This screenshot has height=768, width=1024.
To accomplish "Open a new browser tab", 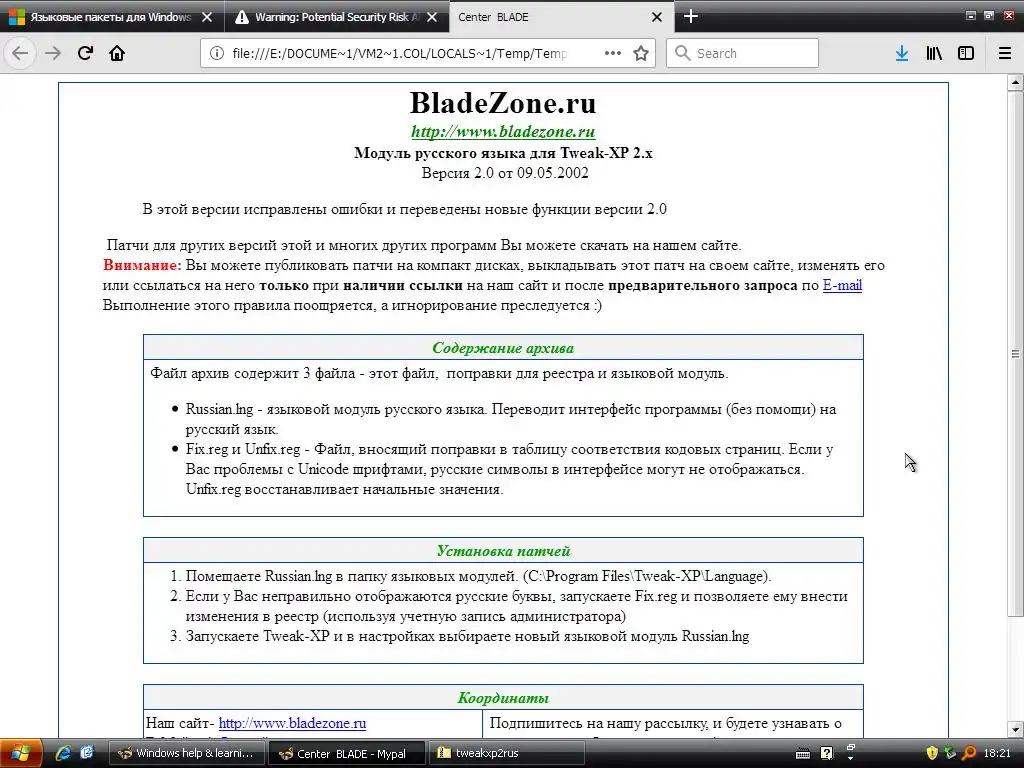I will tap(691, 16).
